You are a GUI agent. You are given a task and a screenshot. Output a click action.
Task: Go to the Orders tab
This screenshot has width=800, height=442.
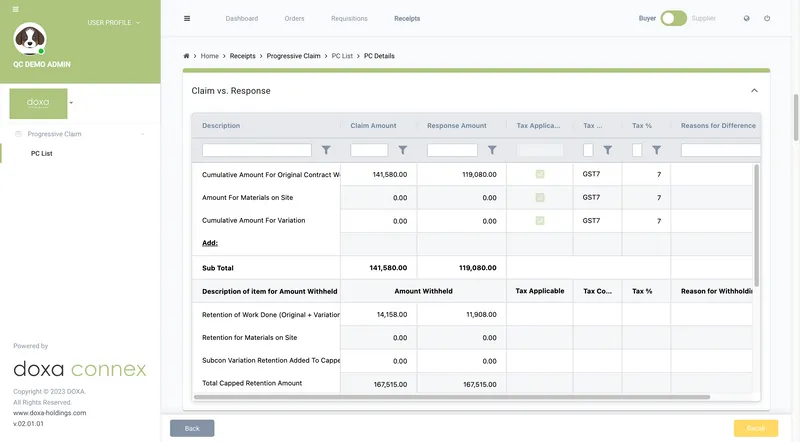pyautogui.click(x=294, y=18)
